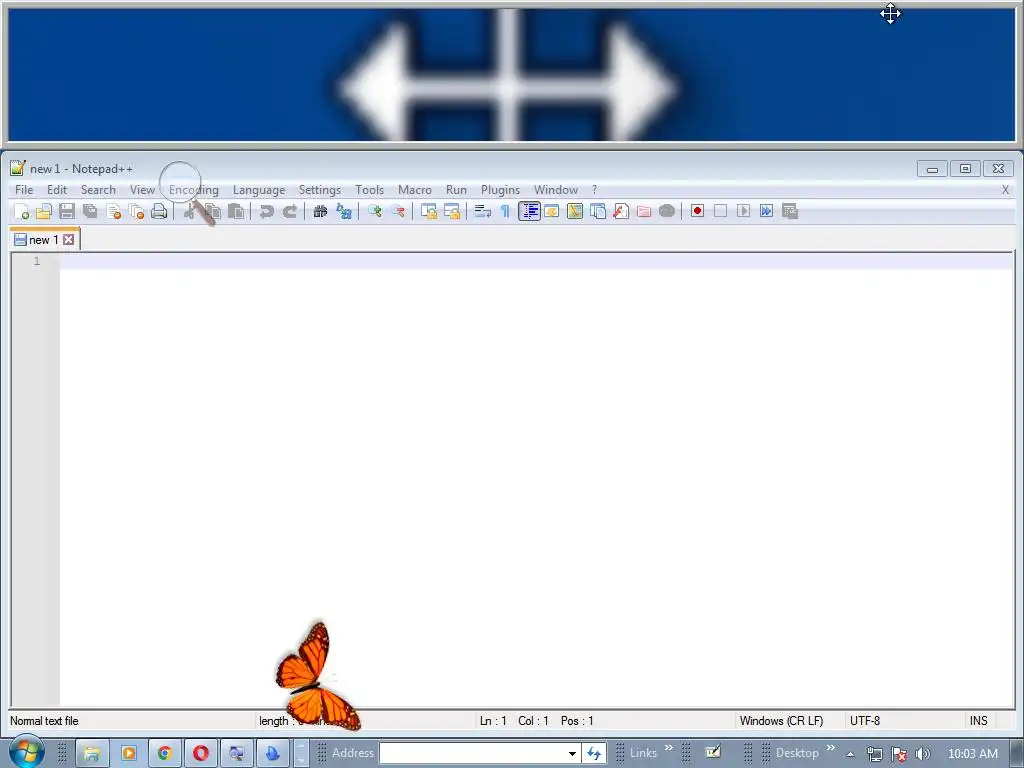Paste clipboard using toolbar icon
The image size is (1024, 768).
click(x=236, y=211)
